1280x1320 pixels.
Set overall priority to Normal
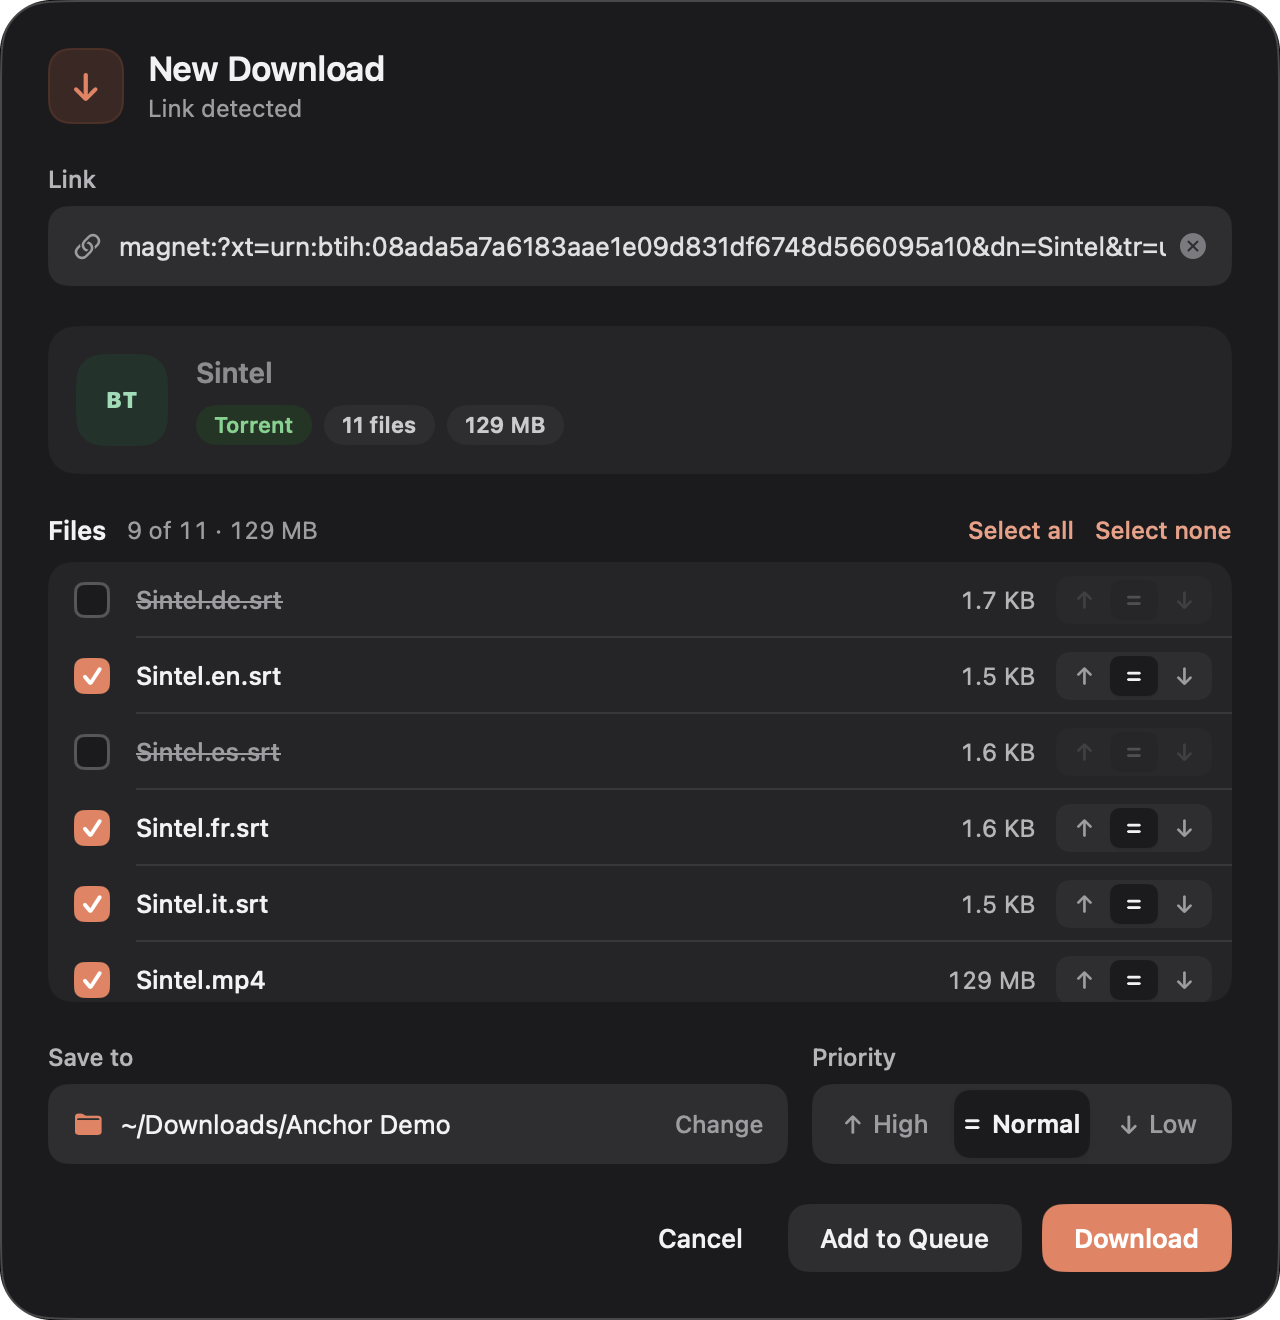click(x=1022, y=1124)
